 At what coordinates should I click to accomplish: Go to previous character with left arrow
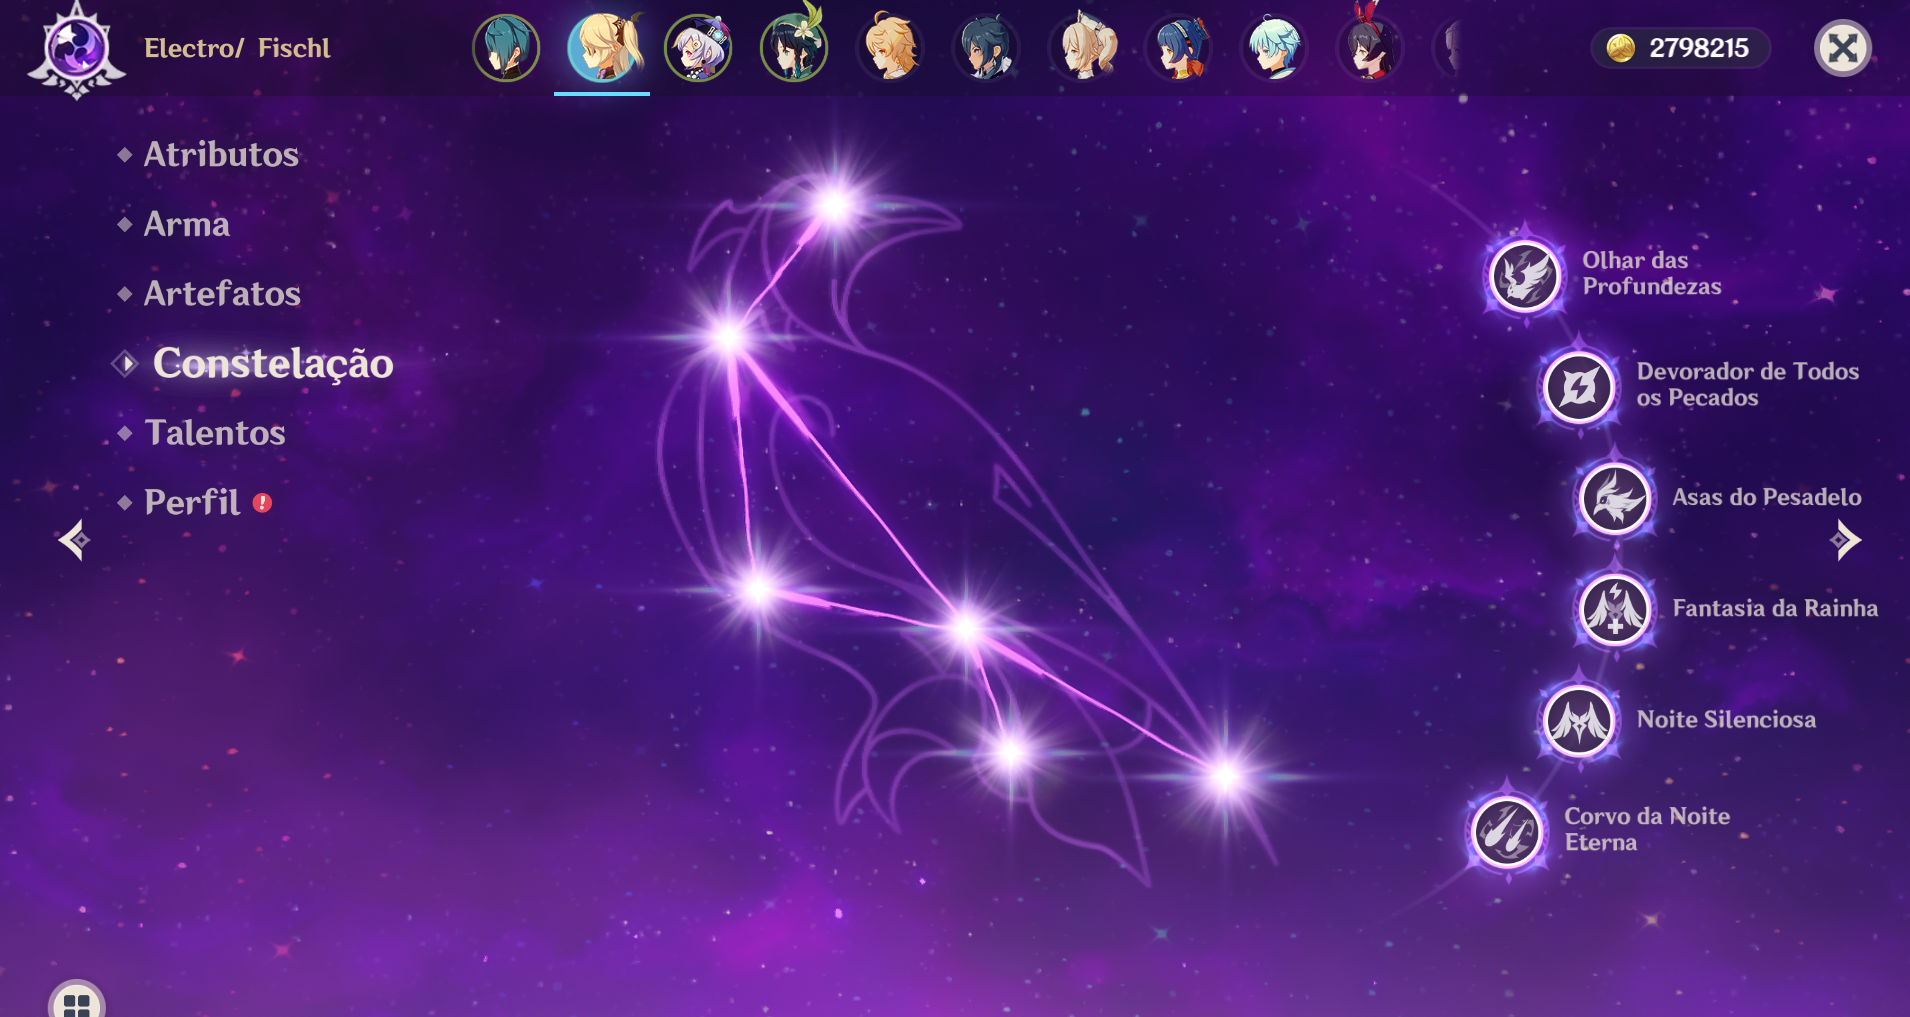point(73,540)
